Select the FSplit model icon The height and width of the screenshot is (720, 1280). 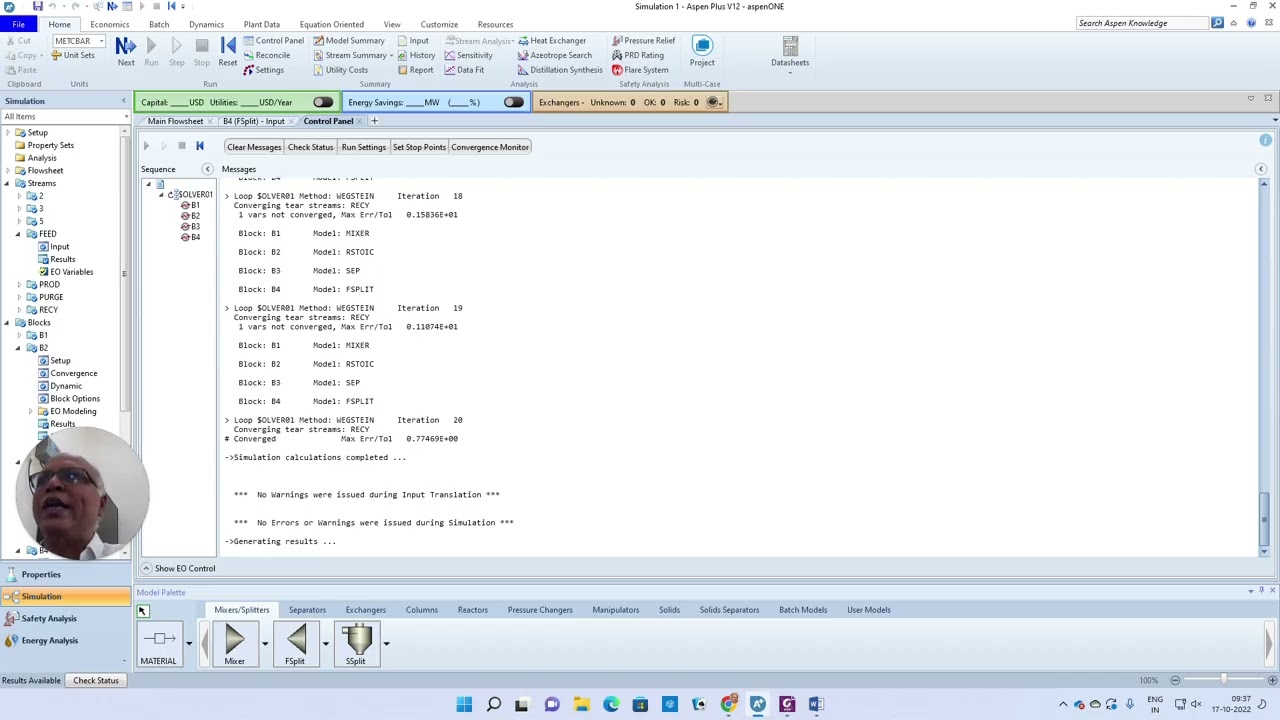[x=295, y=643]
